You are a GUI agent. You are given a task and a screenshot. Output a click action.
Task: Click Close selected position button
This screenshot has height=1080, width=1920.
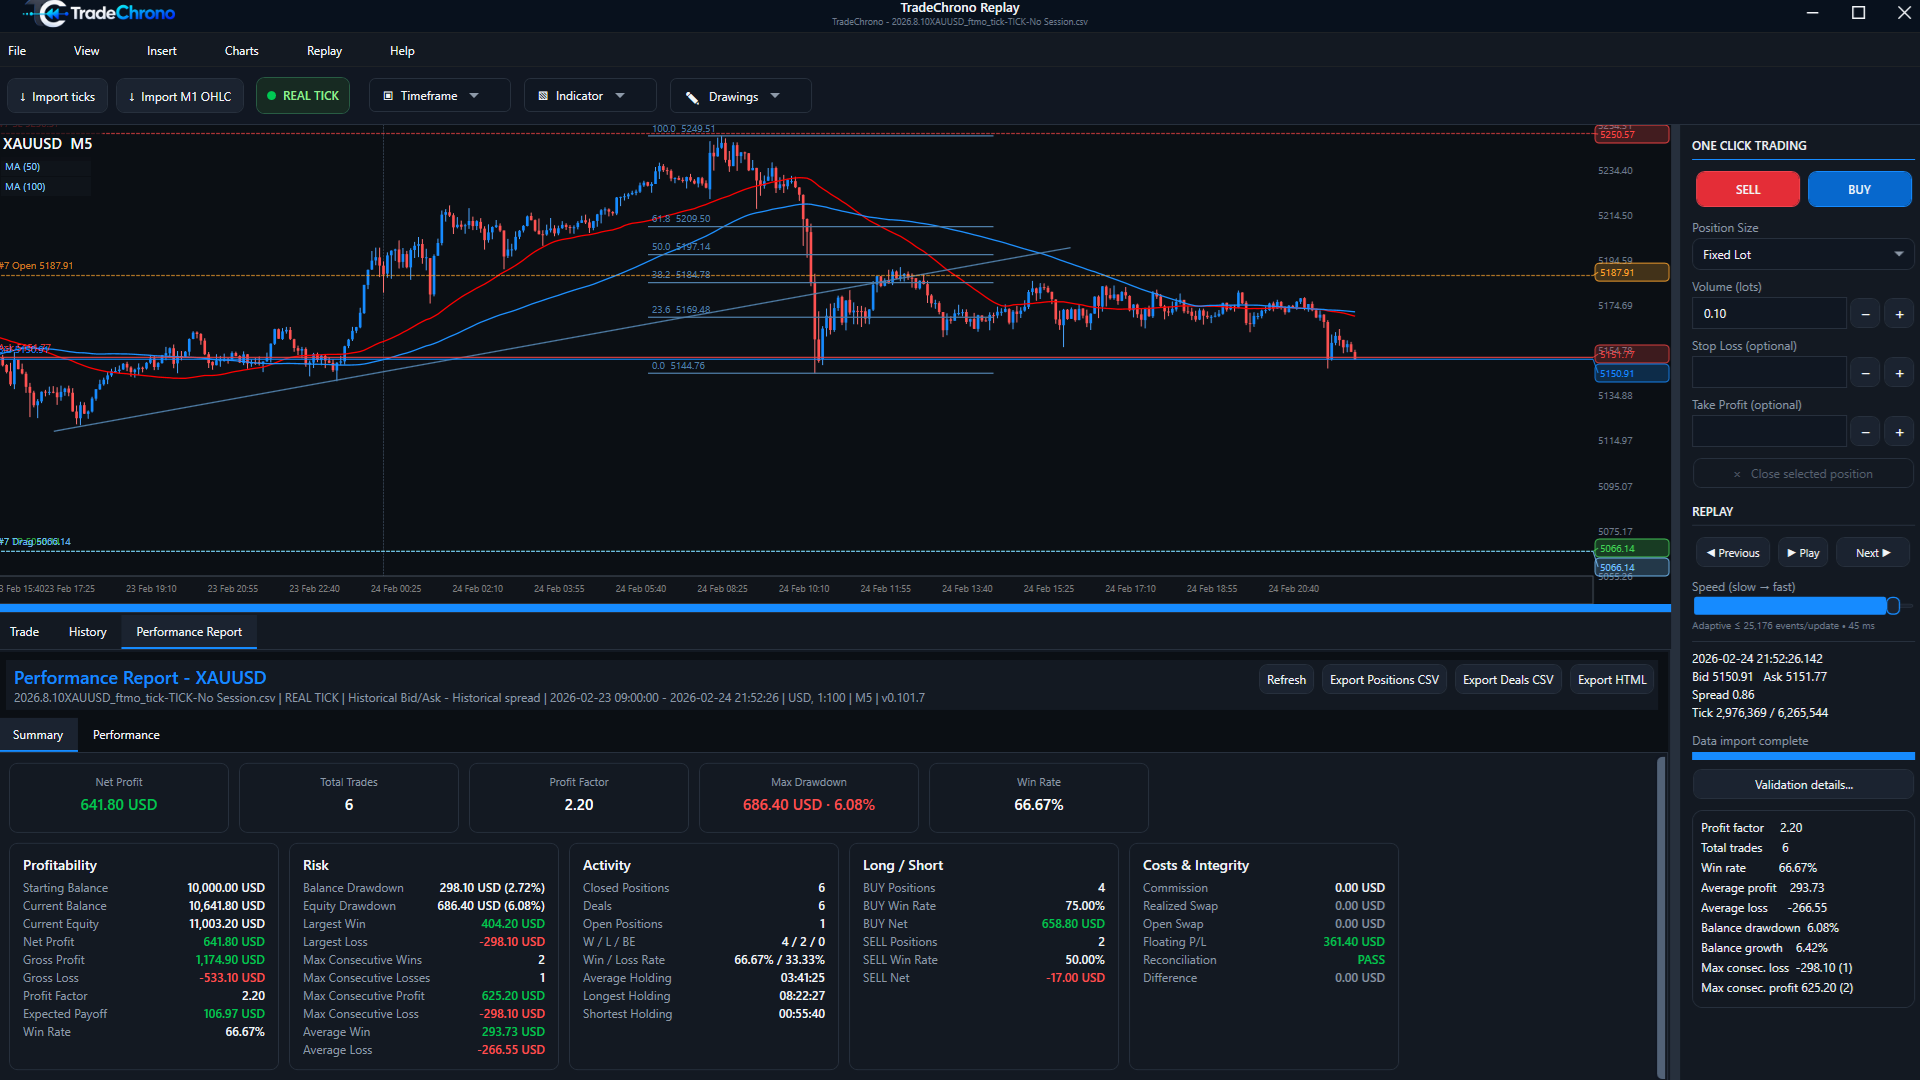pyautogui.click(x=1803, y=474)
